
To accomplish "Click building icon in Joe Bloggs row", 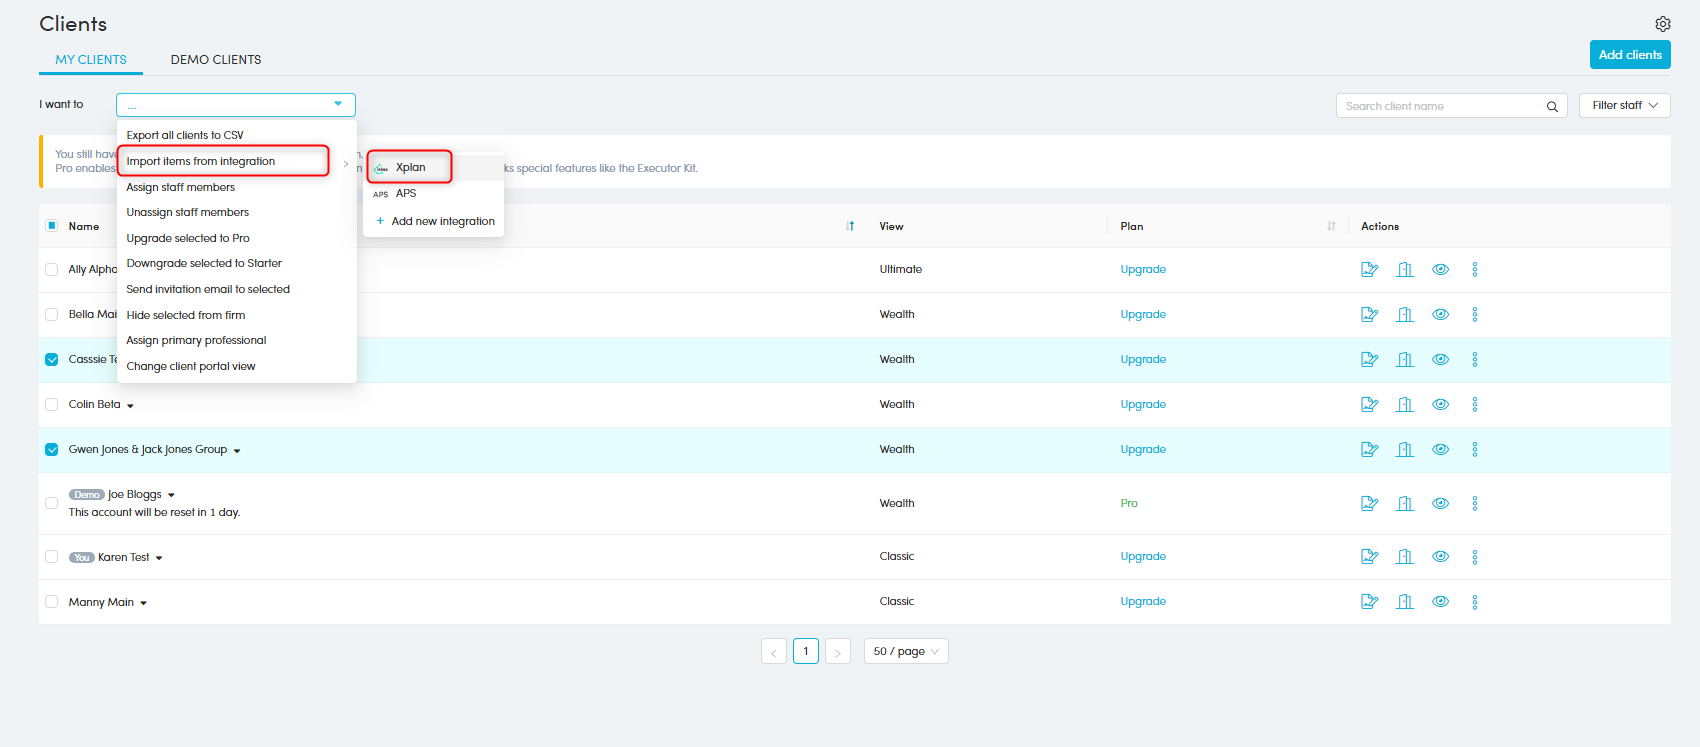I will tap(1405, 503).
